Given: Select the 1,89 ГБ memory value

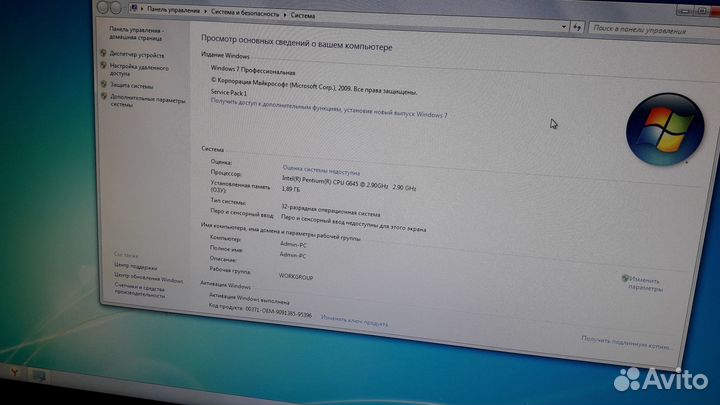Looking at the screenshot, I should pos(290,189).
